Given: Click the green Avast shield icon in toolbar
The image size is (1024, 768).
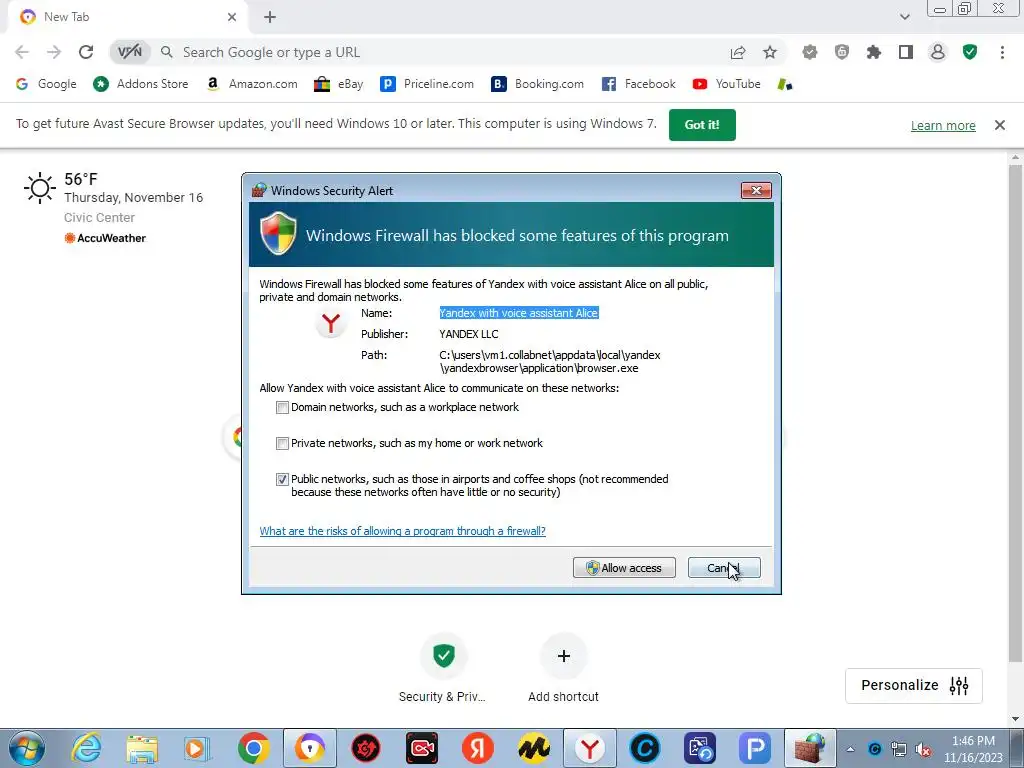Looking at the screenshot, I should pos(970,52).
